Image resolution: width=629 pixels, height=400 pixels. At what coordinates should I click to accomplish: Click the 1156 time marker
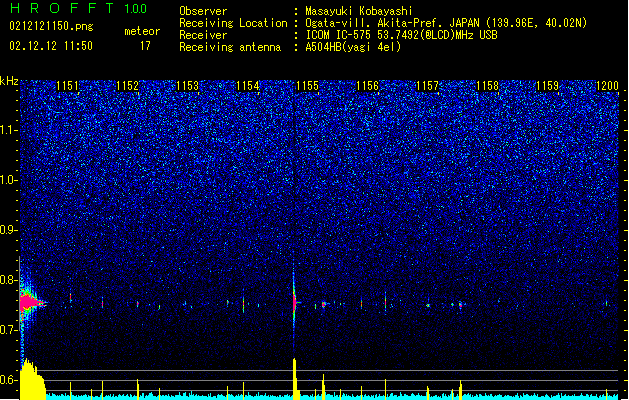(367, 86)
